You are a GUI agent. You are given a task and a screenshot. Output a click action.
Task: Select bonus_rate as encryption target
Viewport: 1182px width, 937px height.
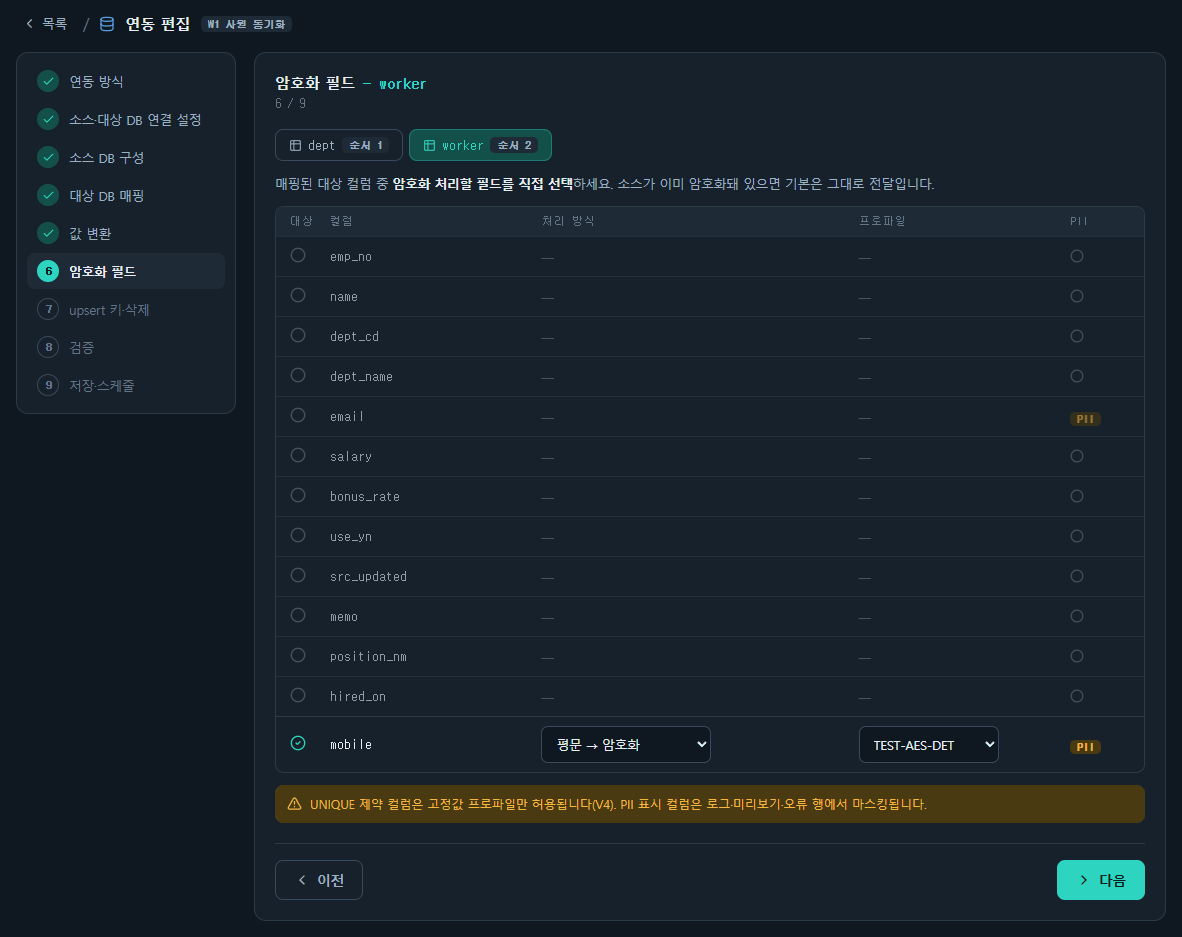tap(298, 495)
